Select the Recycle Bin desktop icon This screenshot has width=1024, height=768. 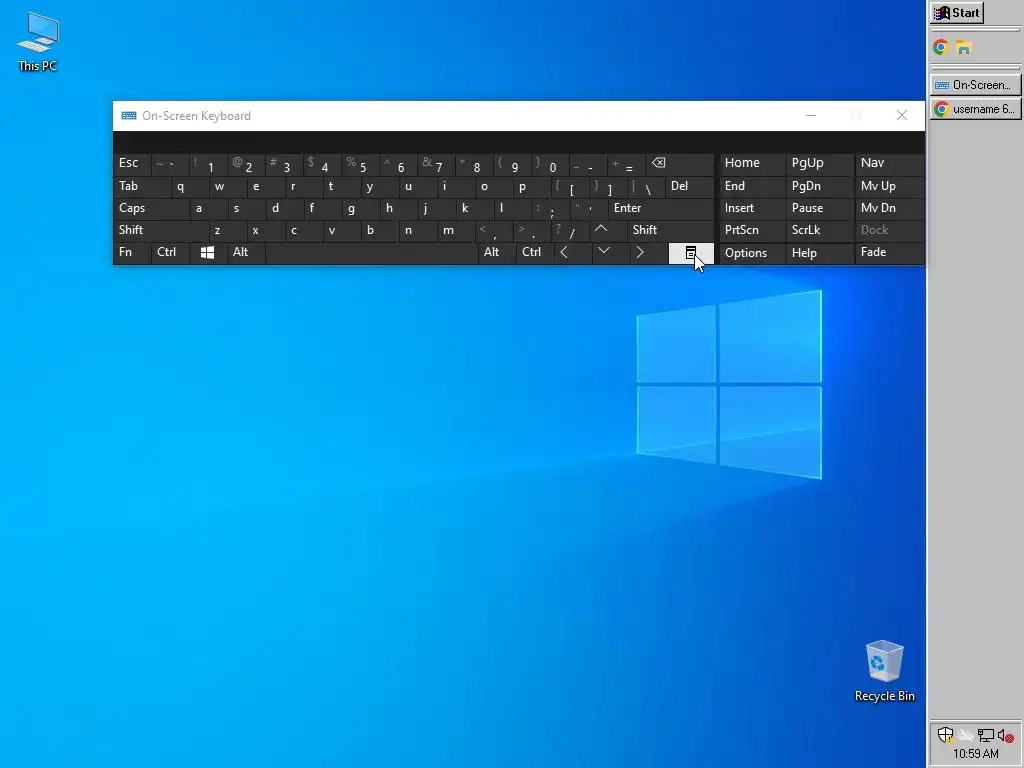click(885, 671)
